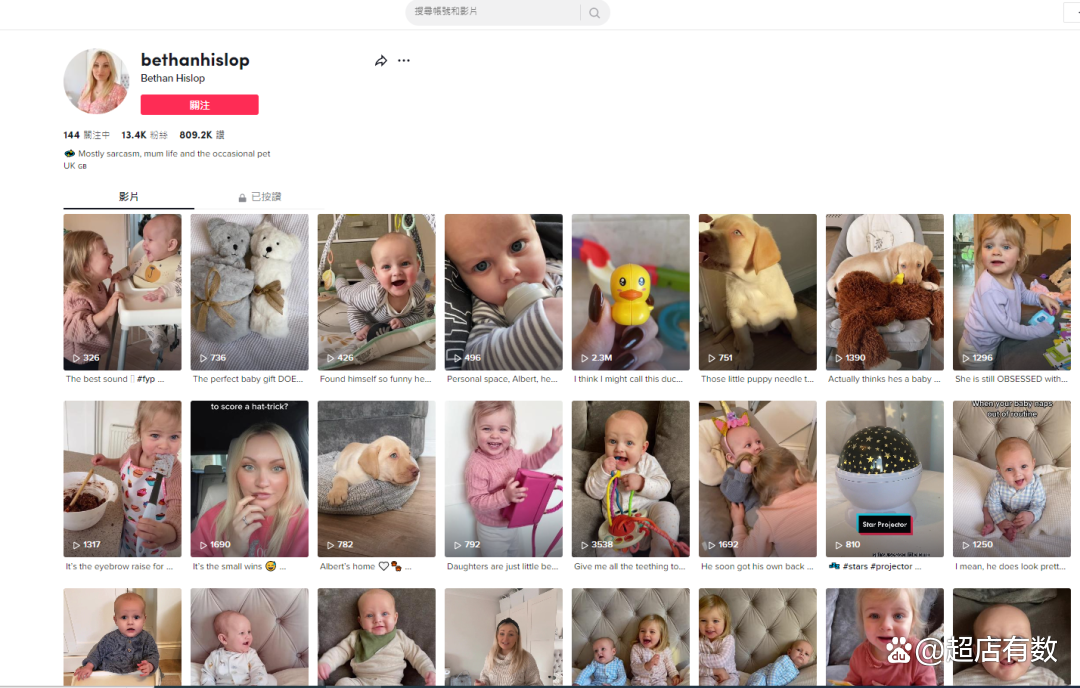Click the bethanhislop username heading

point(195,60)
